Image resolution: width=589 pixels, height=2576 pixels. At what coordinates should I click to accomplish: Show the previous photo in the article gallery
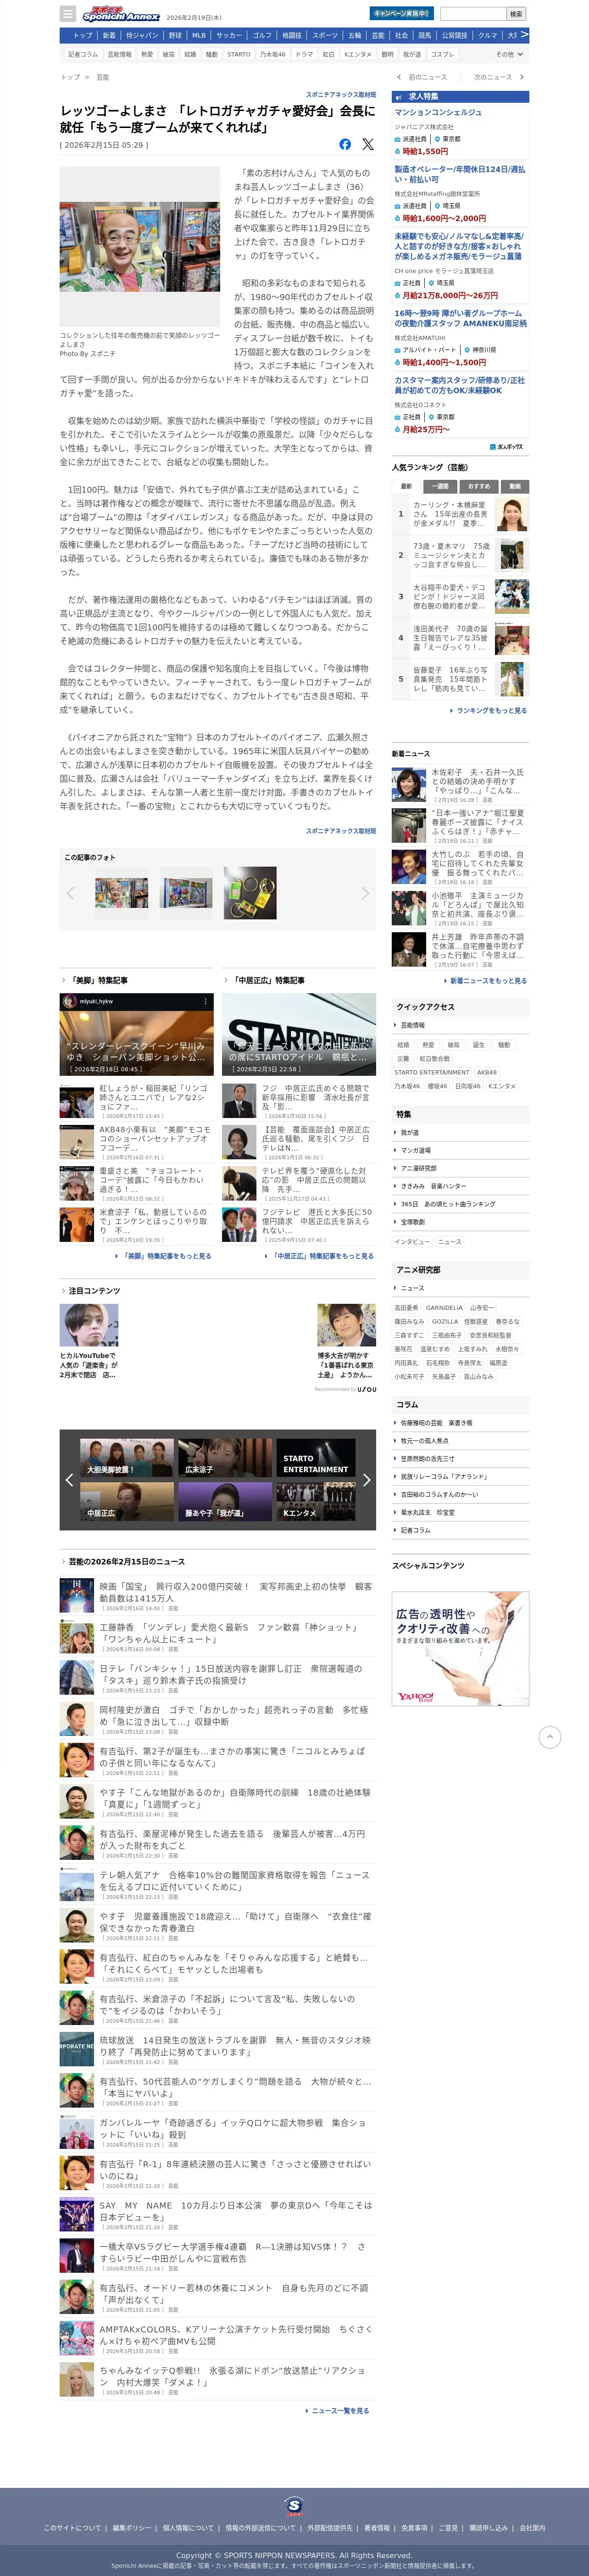(x=71, y=893)
